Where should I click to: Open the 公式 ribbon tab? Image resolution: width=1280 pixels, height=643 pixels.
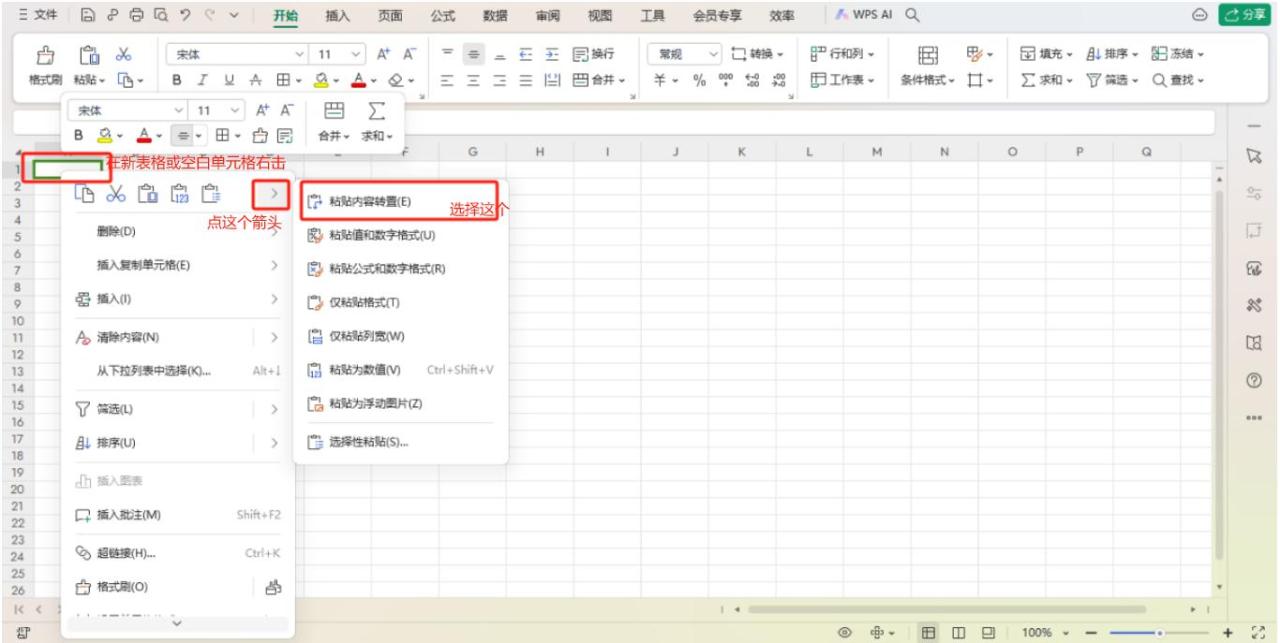[442, 16]
